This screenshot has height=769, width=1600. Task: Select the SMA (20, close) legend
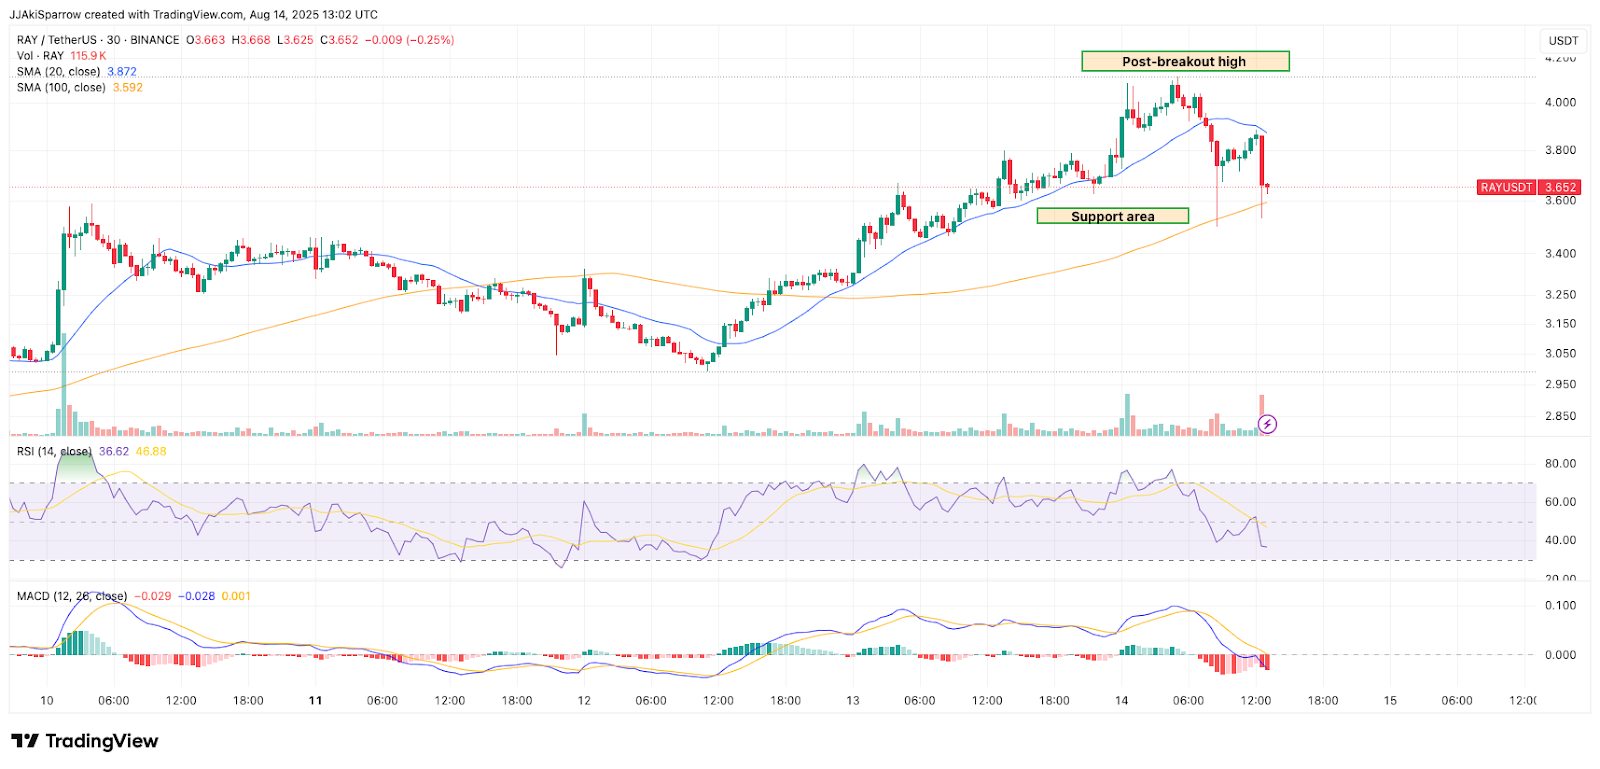coord(58,72)
